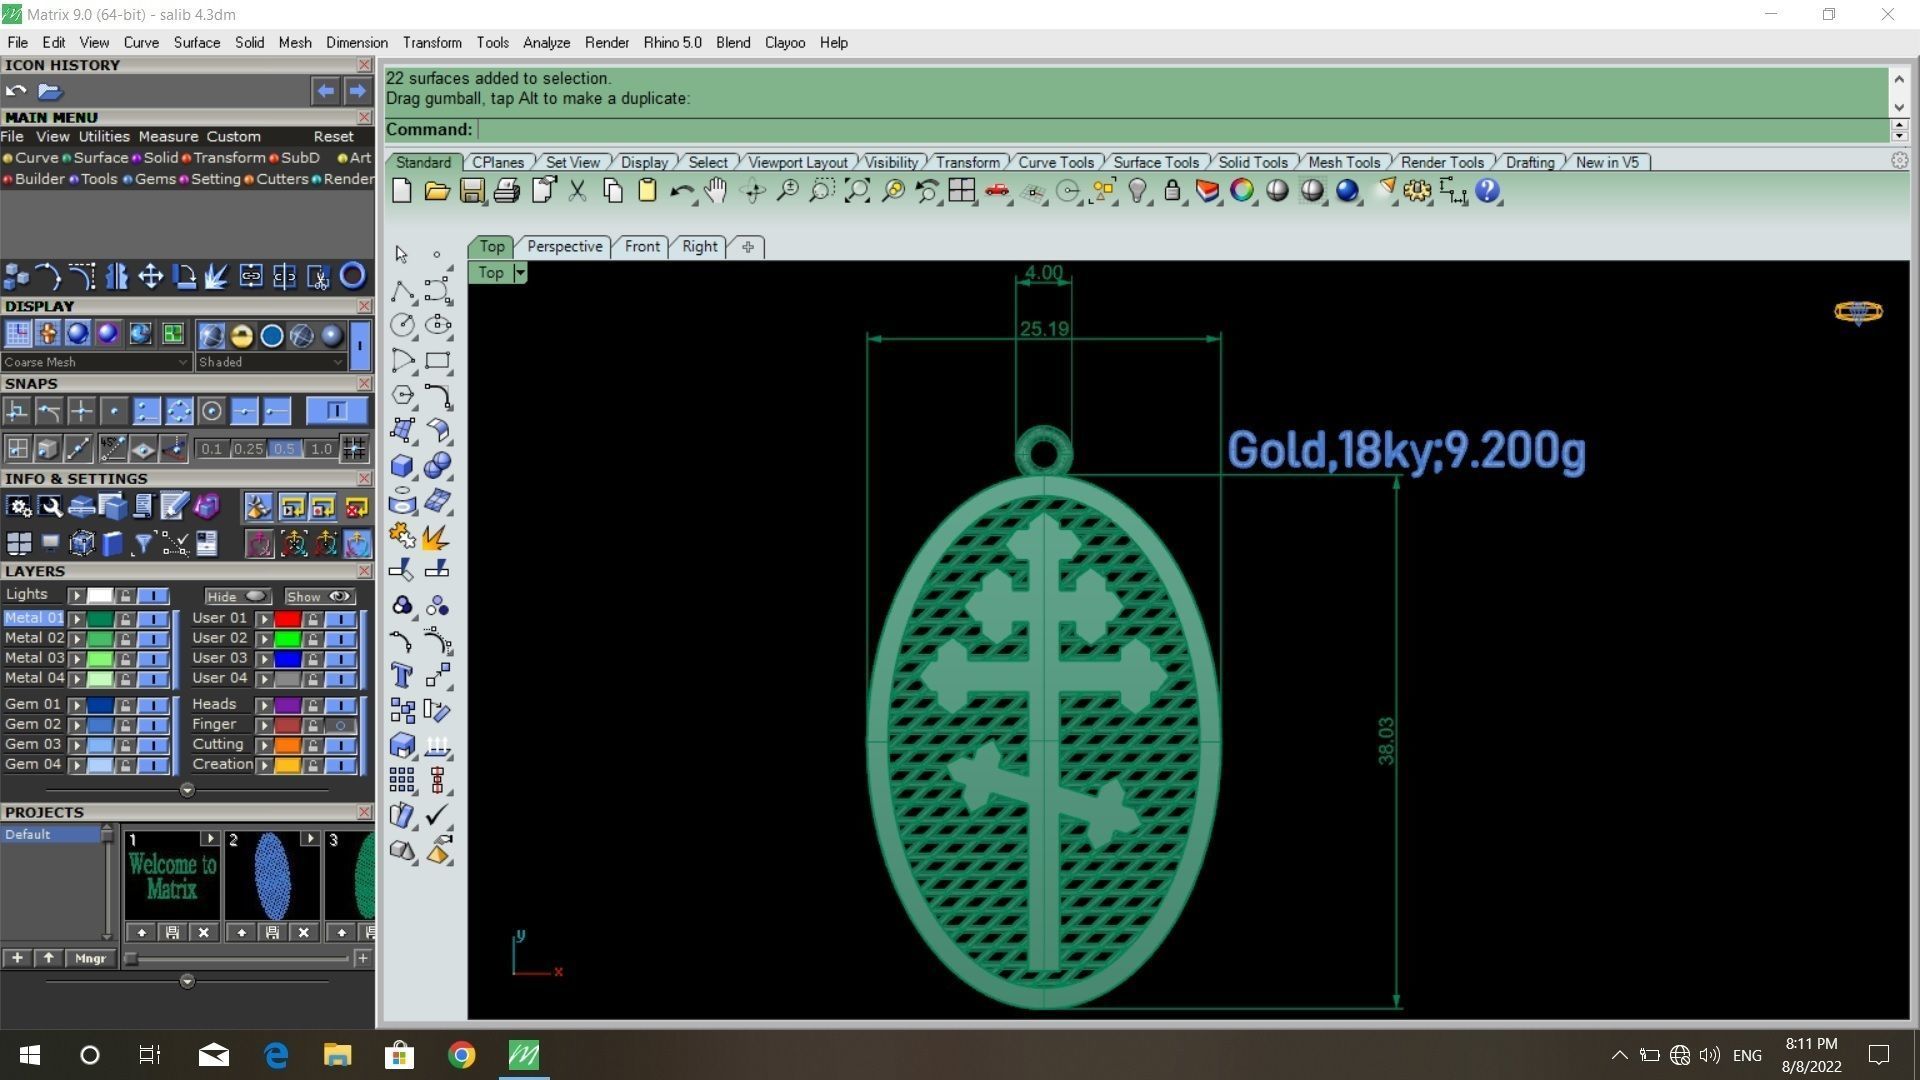The height and width of the screenshot is (1080, 1920).
Task: Open the Coarse Mesh dropdown
Action: (96, 362)
